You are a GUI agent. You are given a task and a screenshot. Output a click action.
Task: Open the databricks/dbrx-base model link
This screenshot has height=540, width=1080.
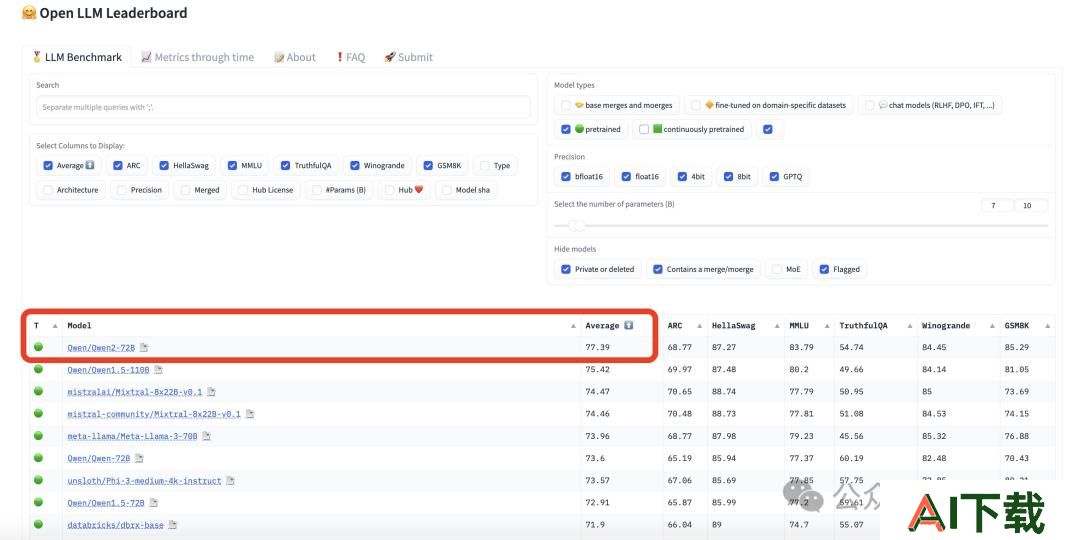point(116,525)
